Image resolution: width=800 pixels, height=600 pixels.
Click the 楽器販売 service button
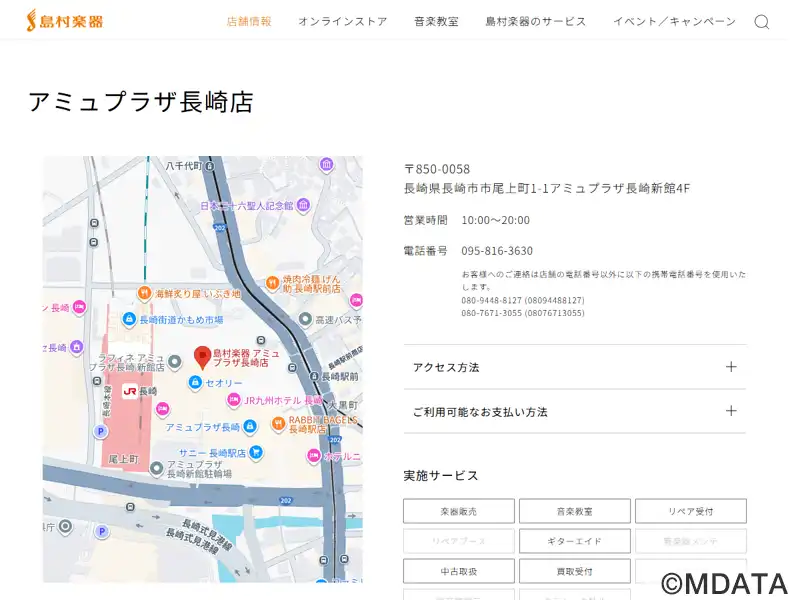tap(459, 511)
